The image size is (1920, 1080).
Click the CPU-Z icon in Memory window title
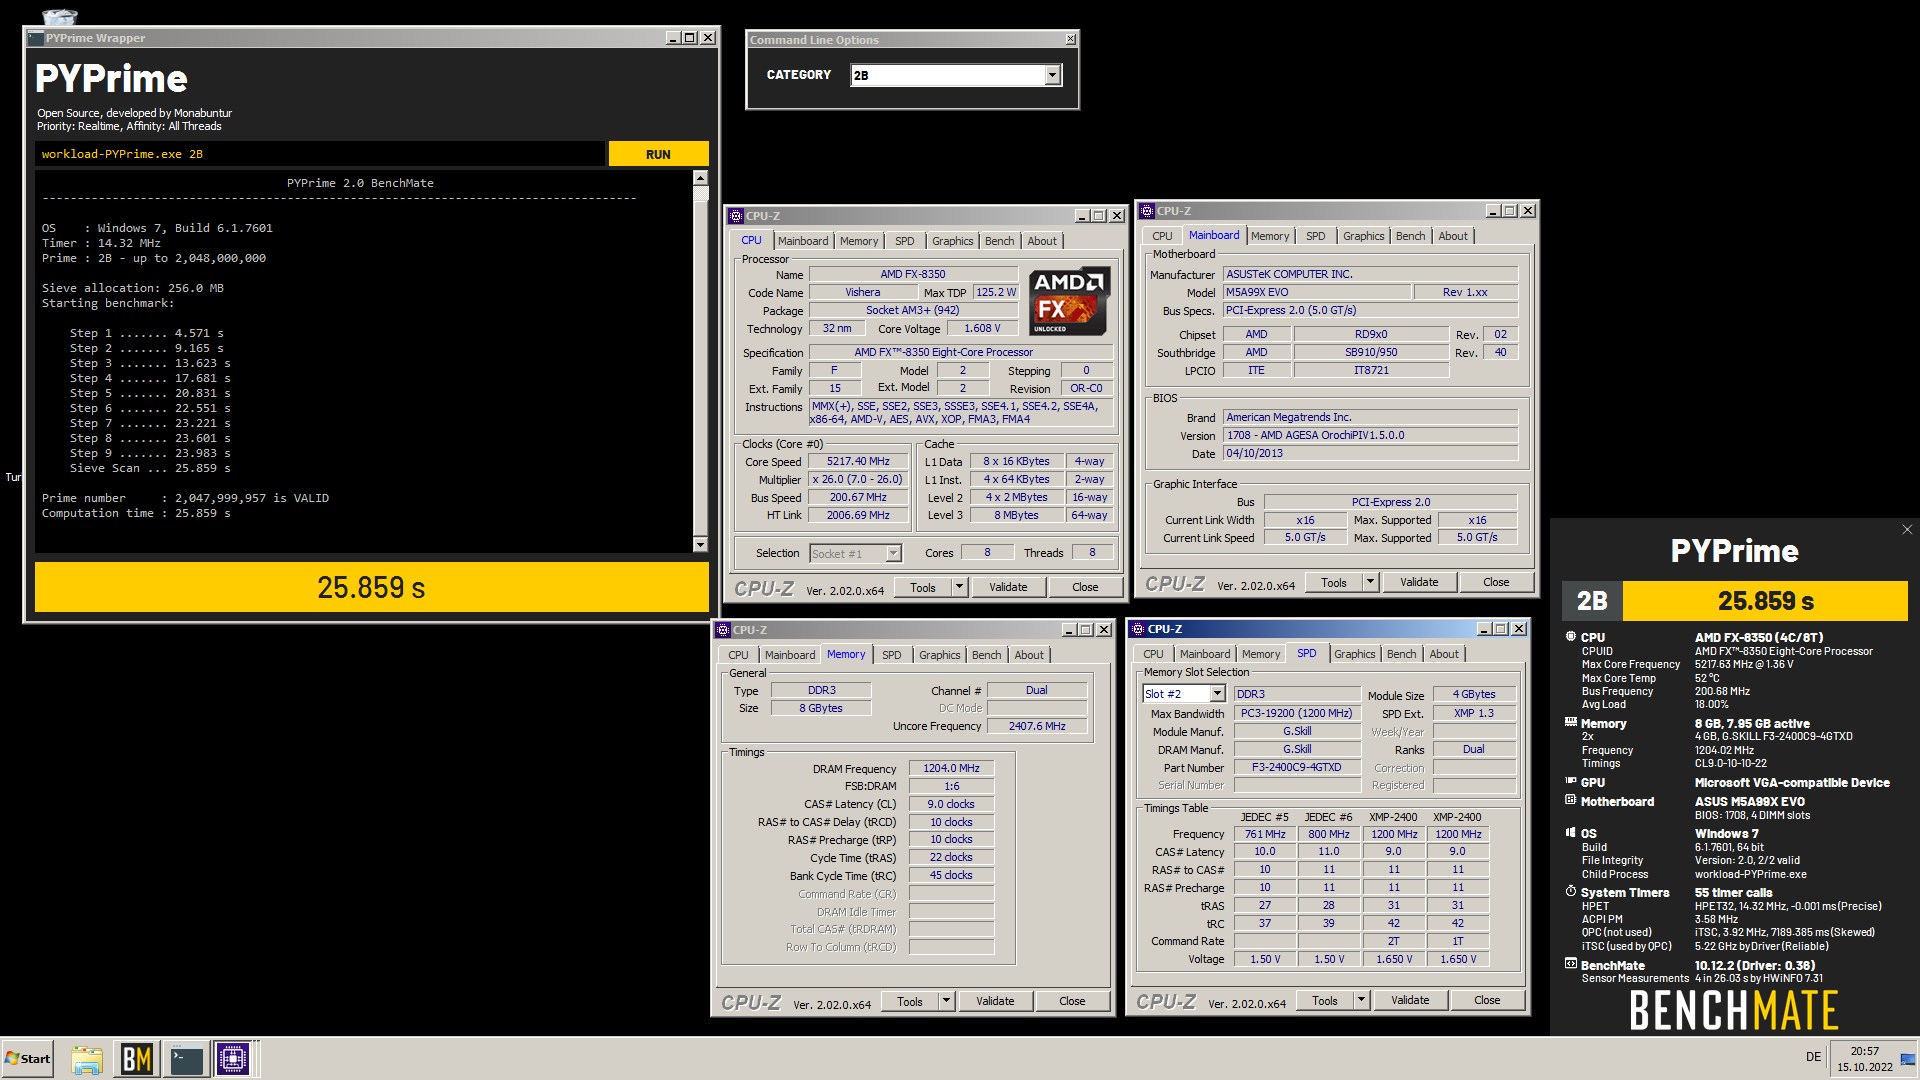pos(723,630)
